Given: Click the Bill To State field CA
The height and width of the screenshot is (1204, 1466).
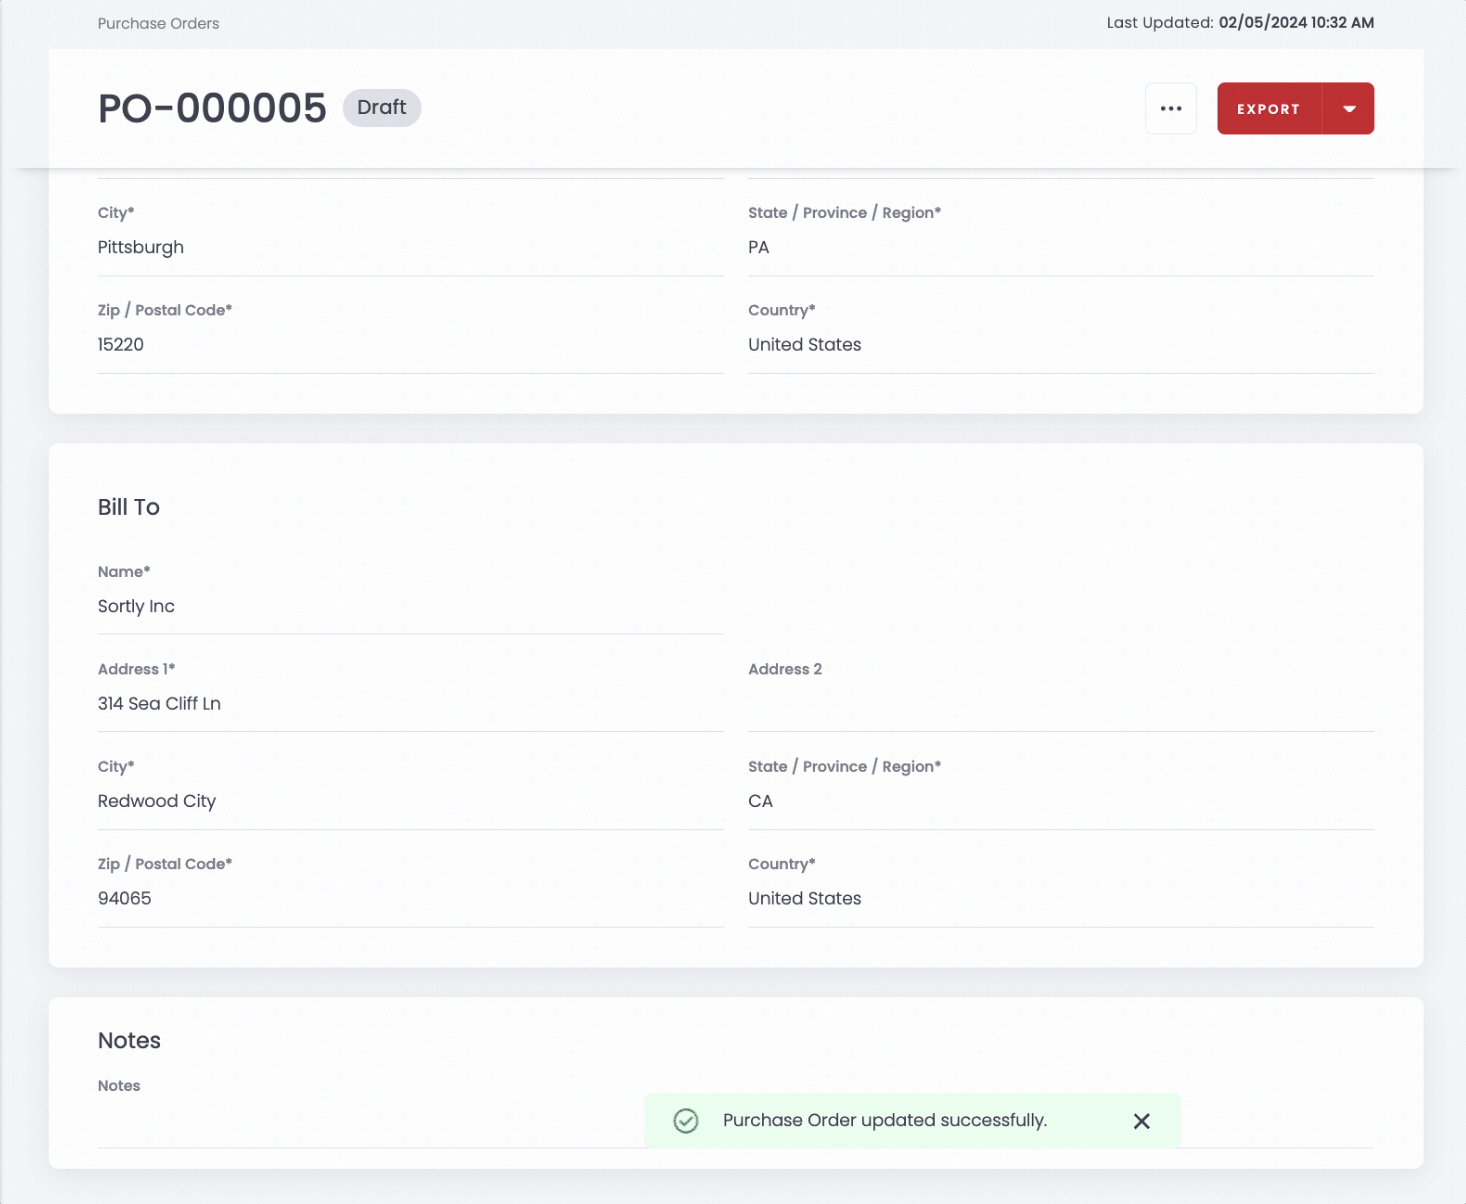Looking at the screenshot, I should click(1061, 802).
